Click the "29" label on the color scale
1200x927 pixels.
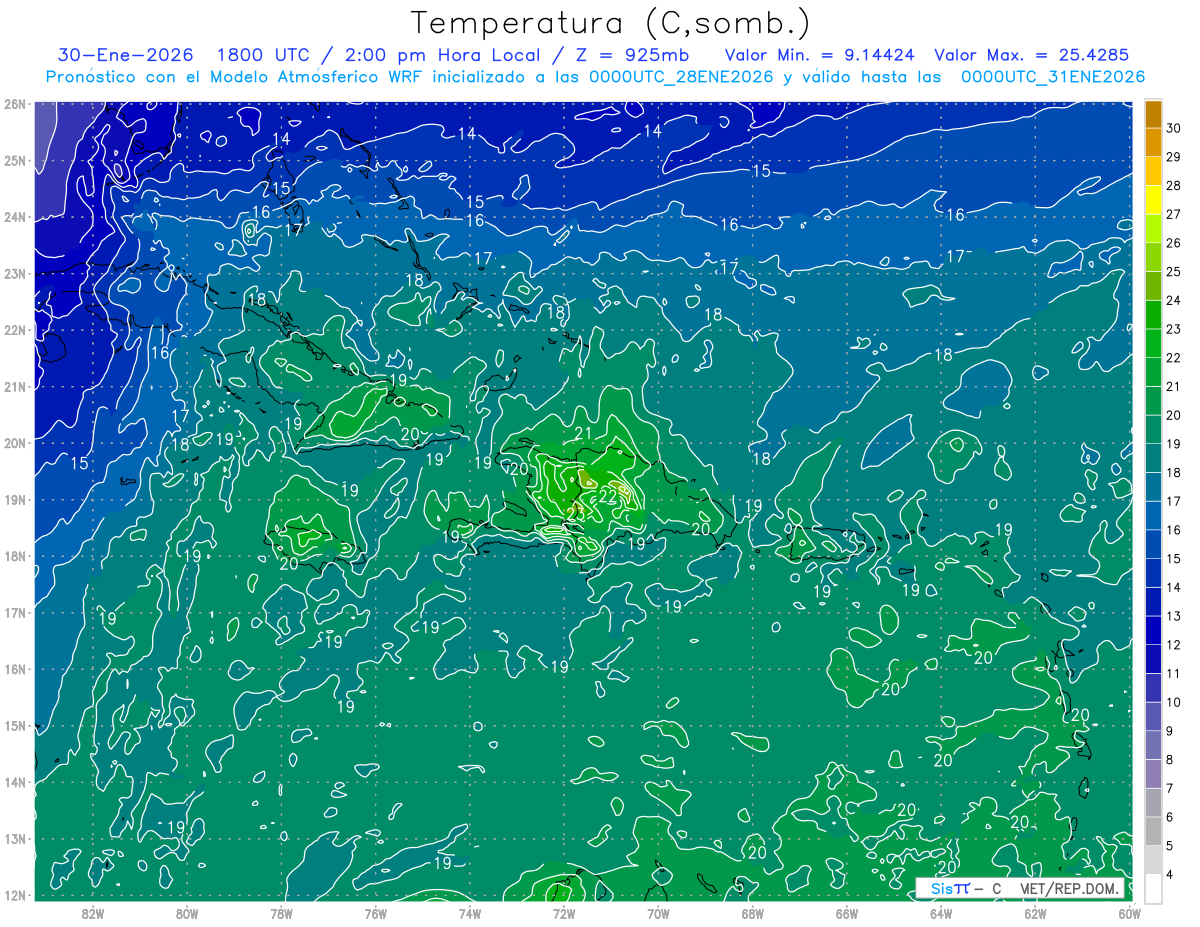(1174, 156)
